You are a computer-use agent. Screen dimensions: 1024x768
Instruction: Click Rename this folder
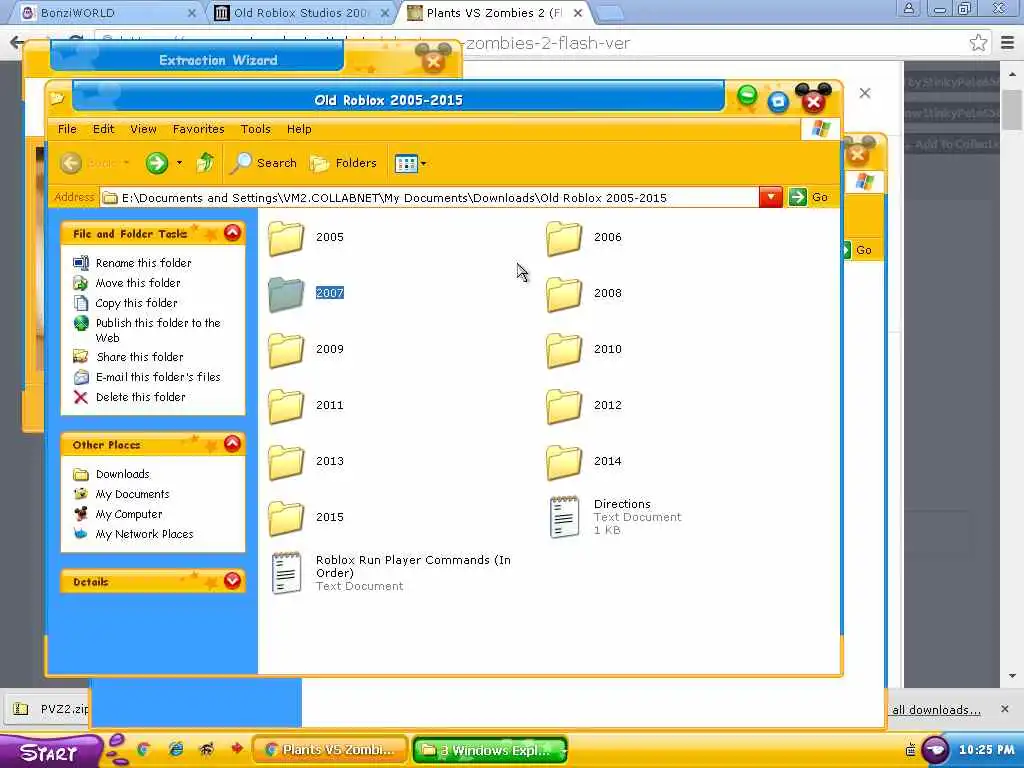click(144, 263)
